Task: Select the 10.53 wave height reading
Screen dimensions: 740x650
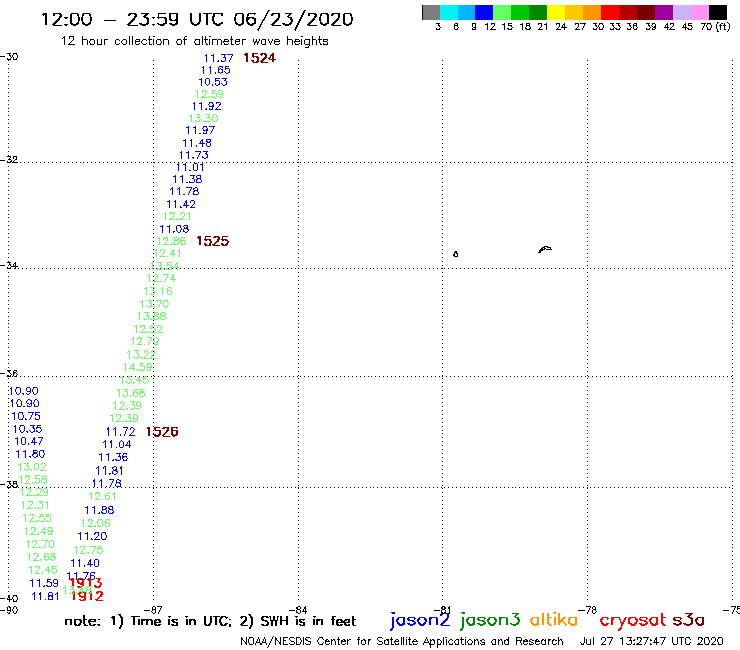Action: coord(213,82)
